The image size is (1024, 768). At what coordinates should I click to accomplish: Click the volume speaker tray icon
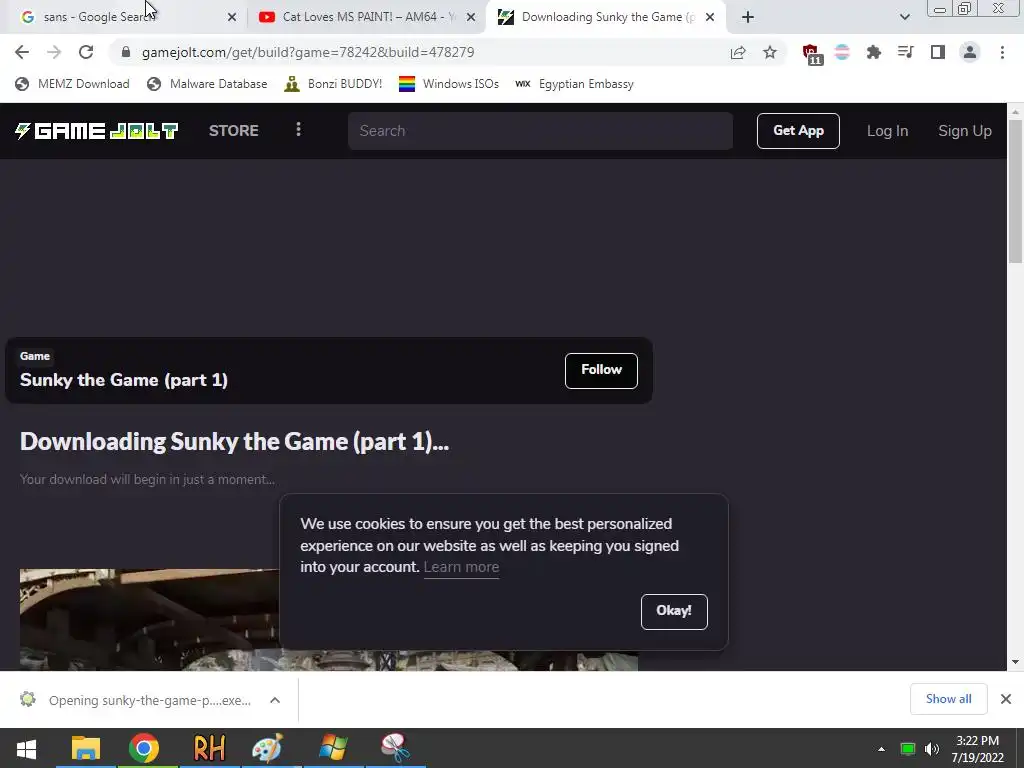click(x=932, y=749)
